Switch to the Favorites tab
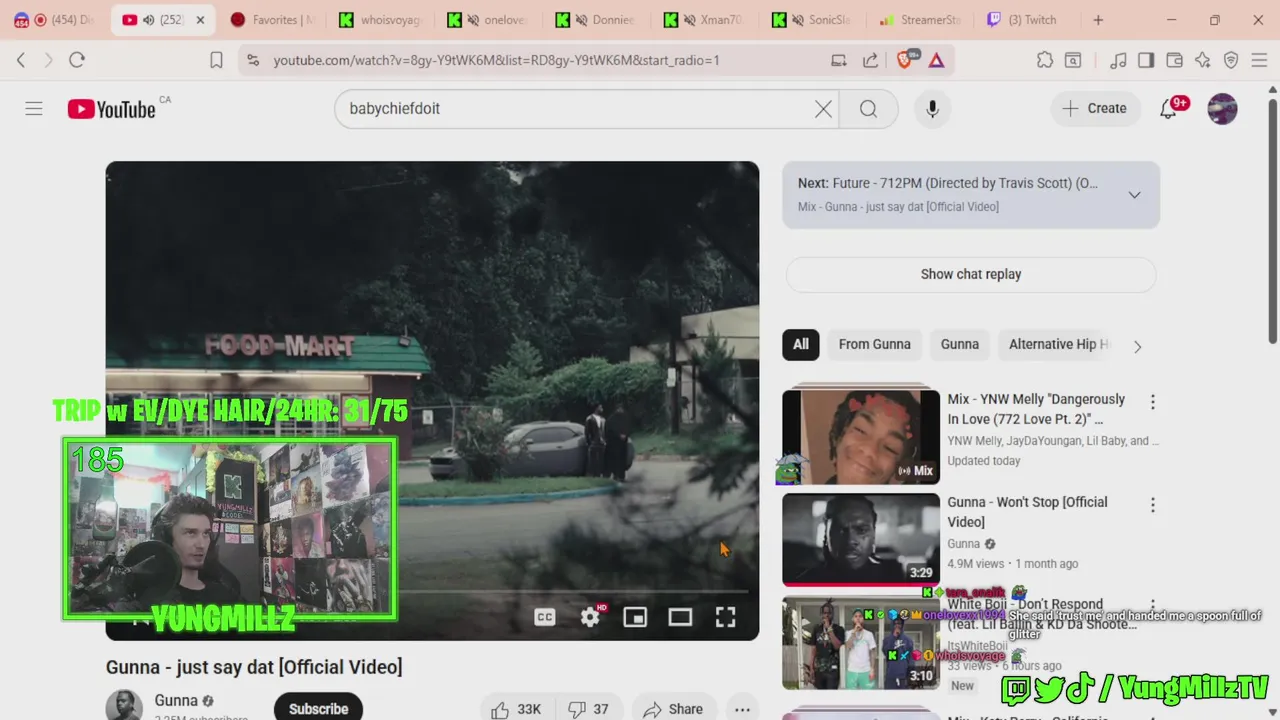This screenshot has width=1280, height=720. (270, 20)
